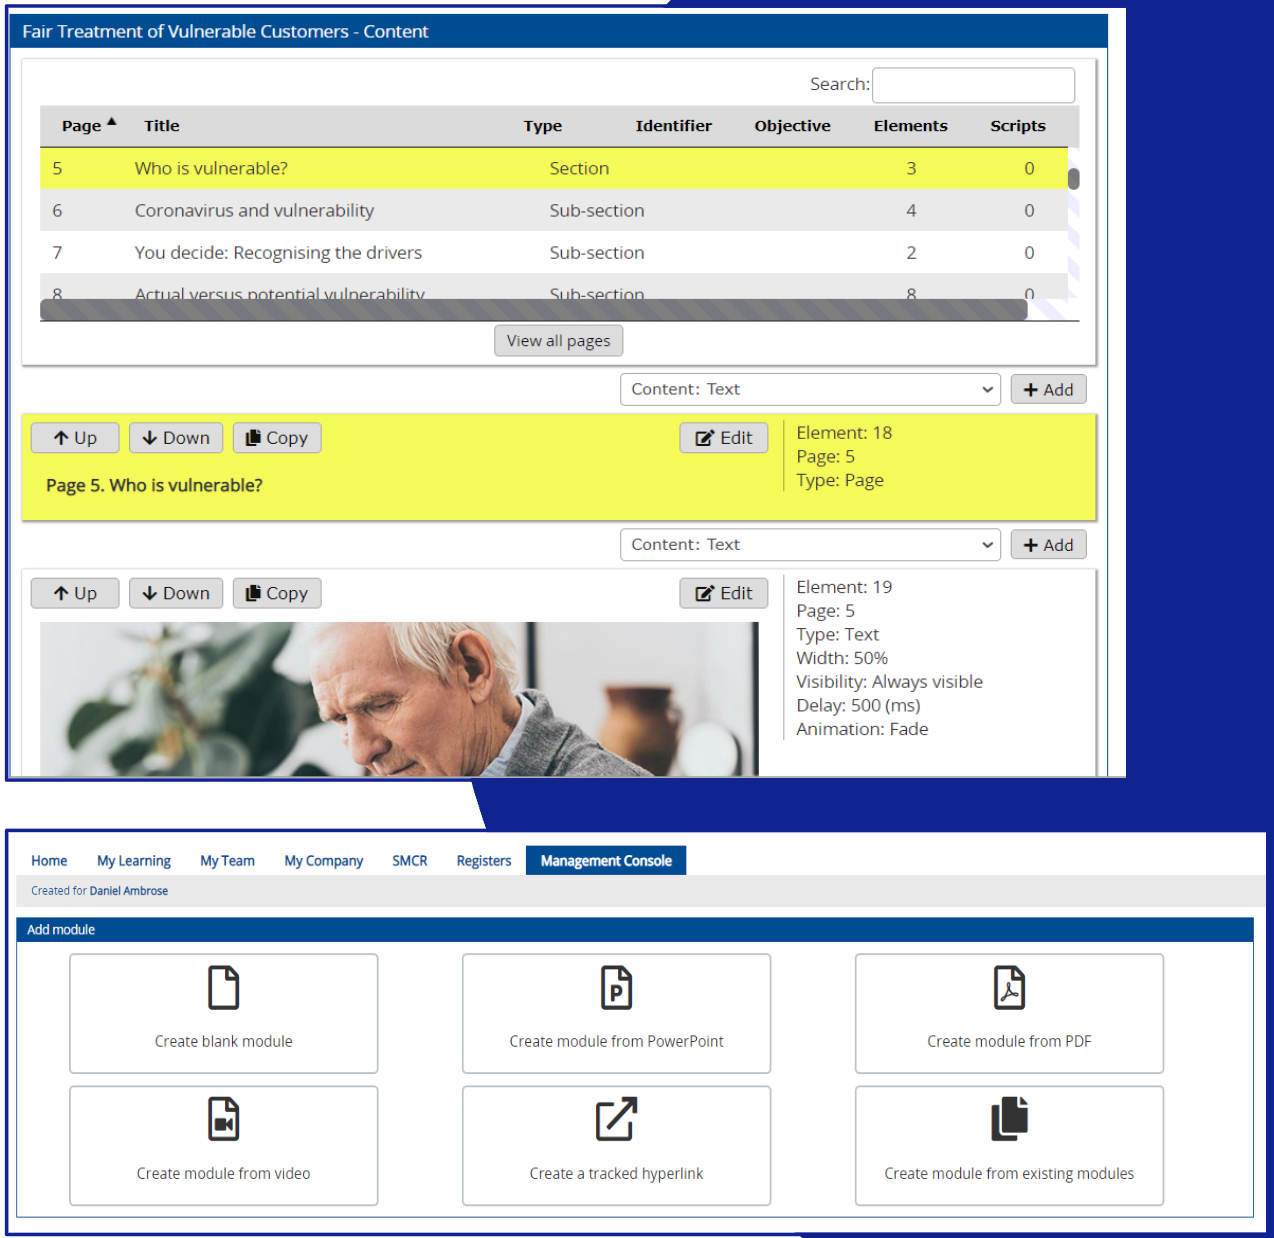Viewport: 1274px width, 1238px height.
Task: Open the tracked hyperlink arrow icon
Action: click(616, 1119)
